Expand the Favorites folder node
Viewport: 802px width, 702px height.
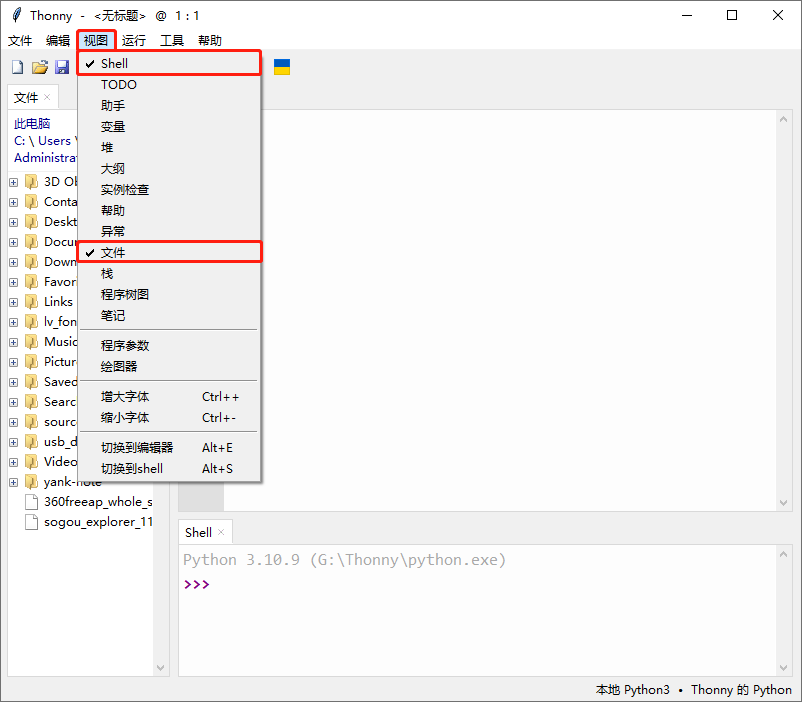tap(14, 282)
